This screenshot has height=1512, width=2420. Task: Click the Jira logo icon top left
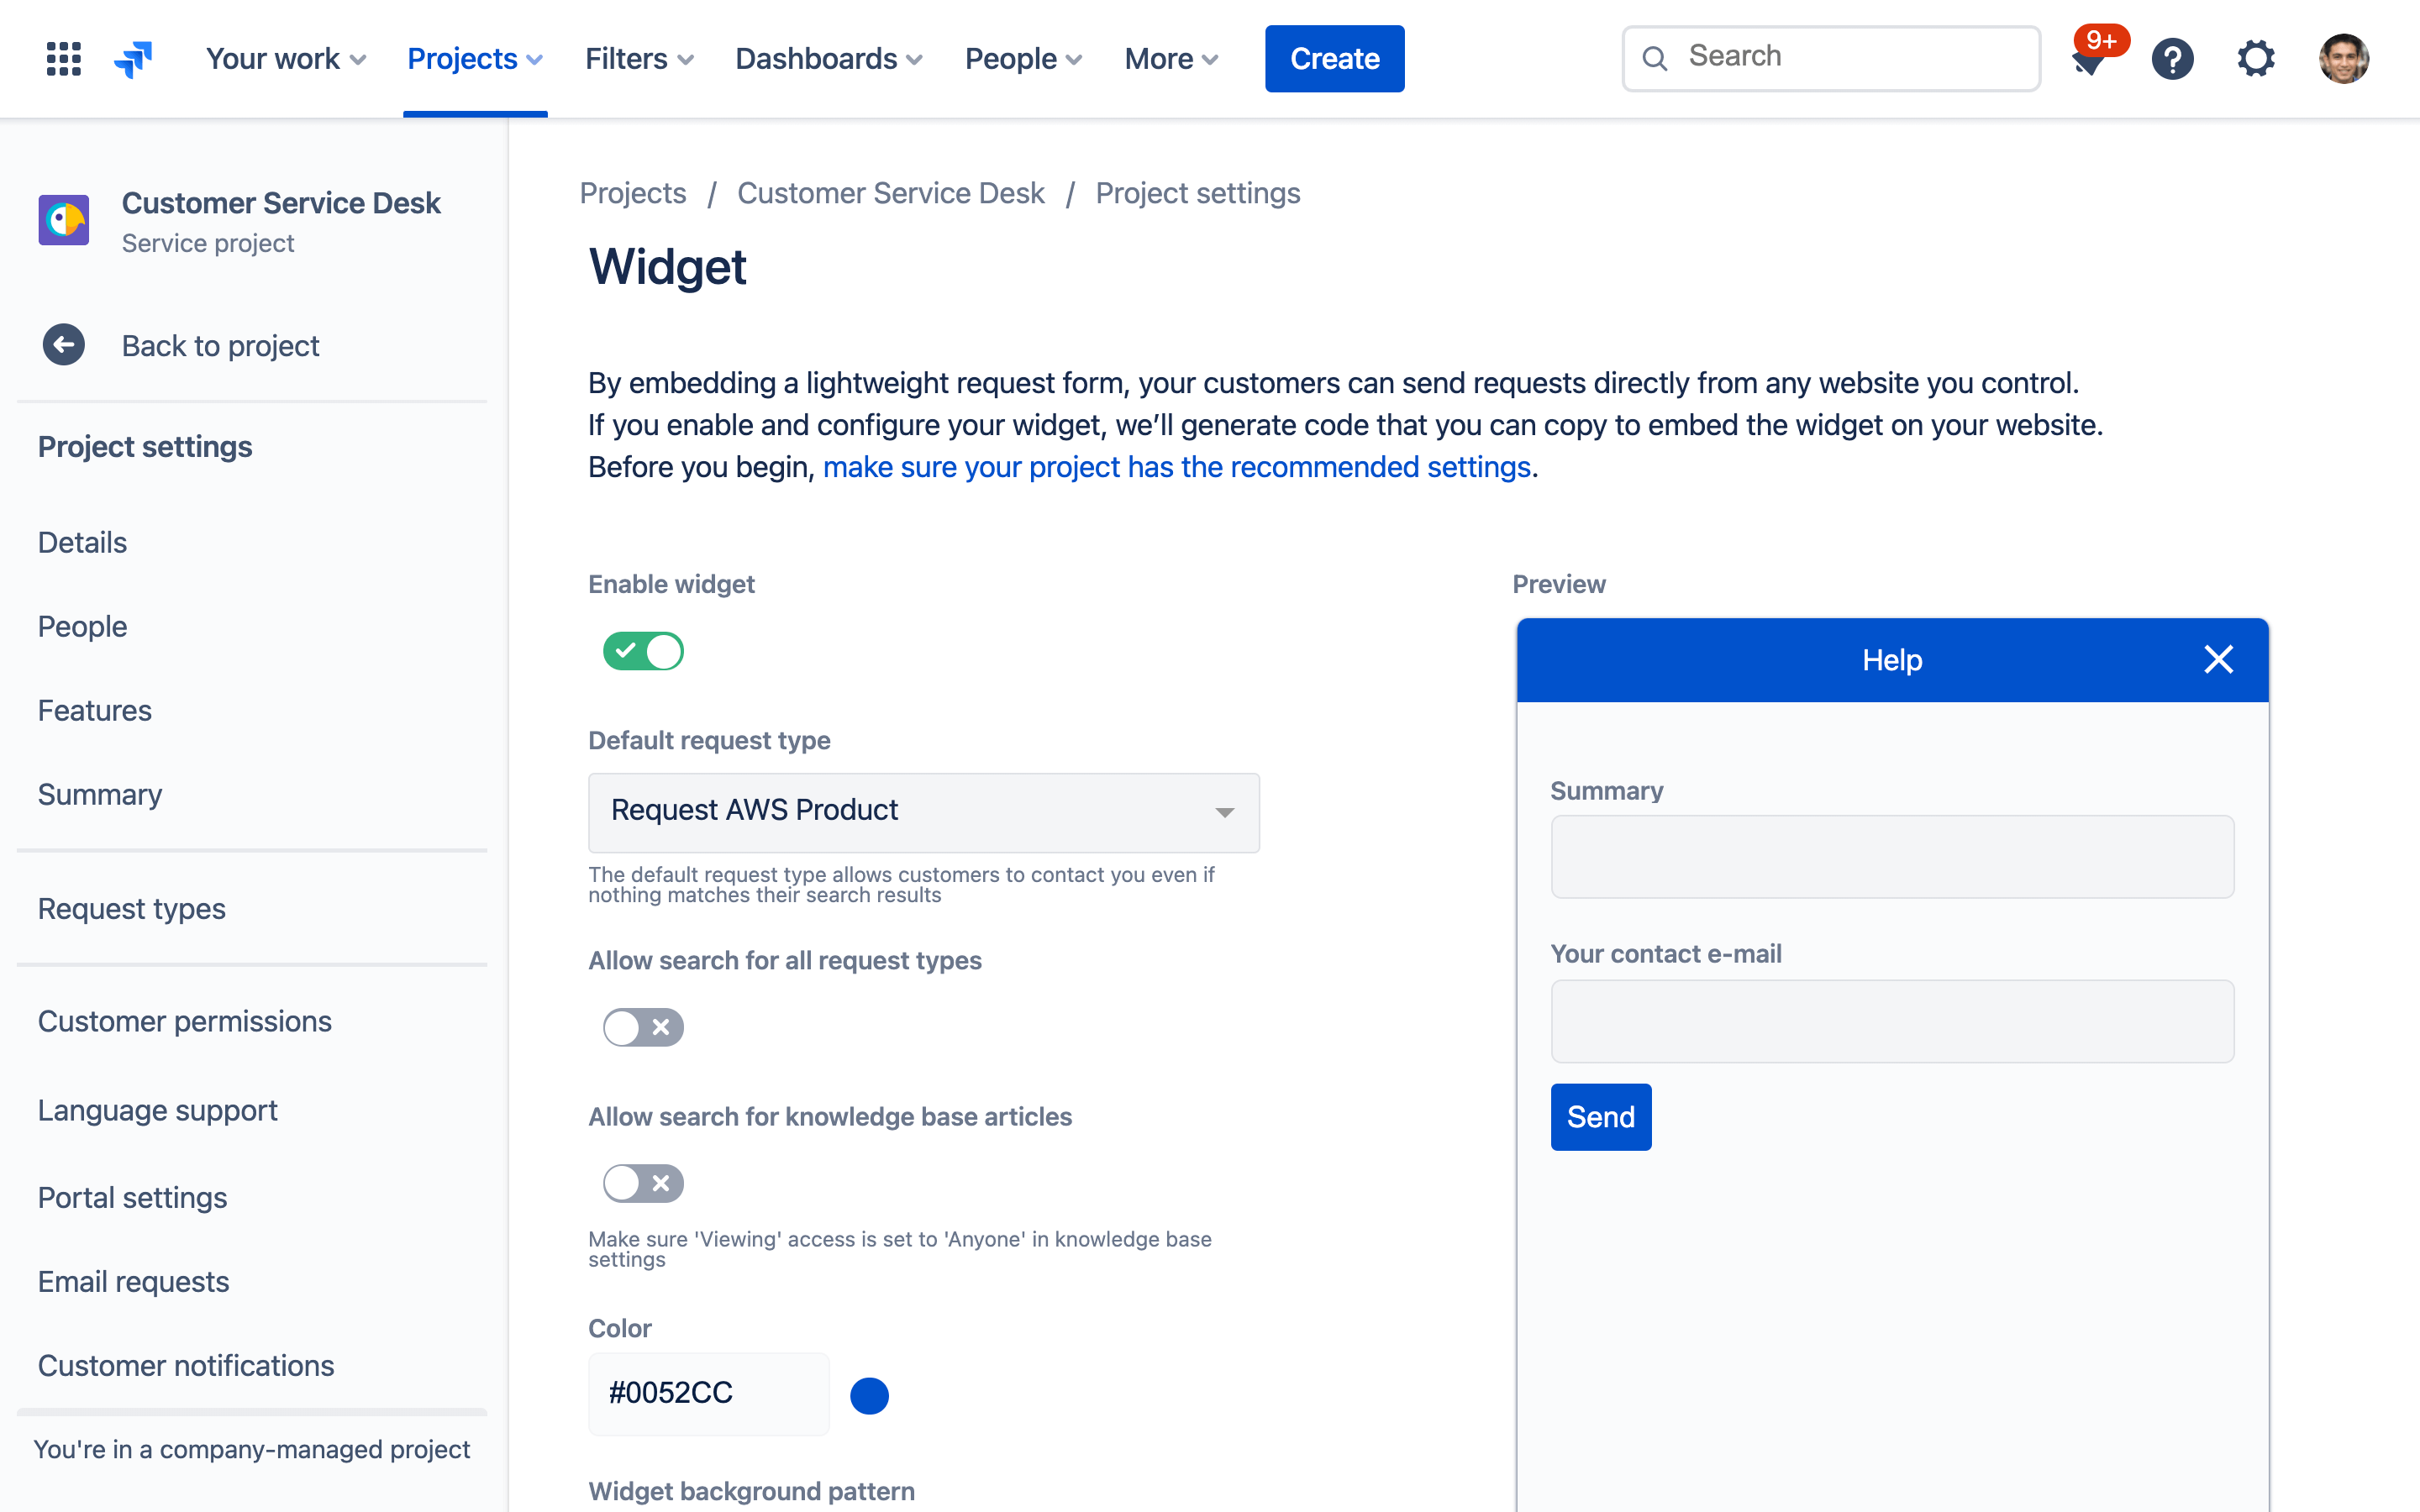pos(136,57)
